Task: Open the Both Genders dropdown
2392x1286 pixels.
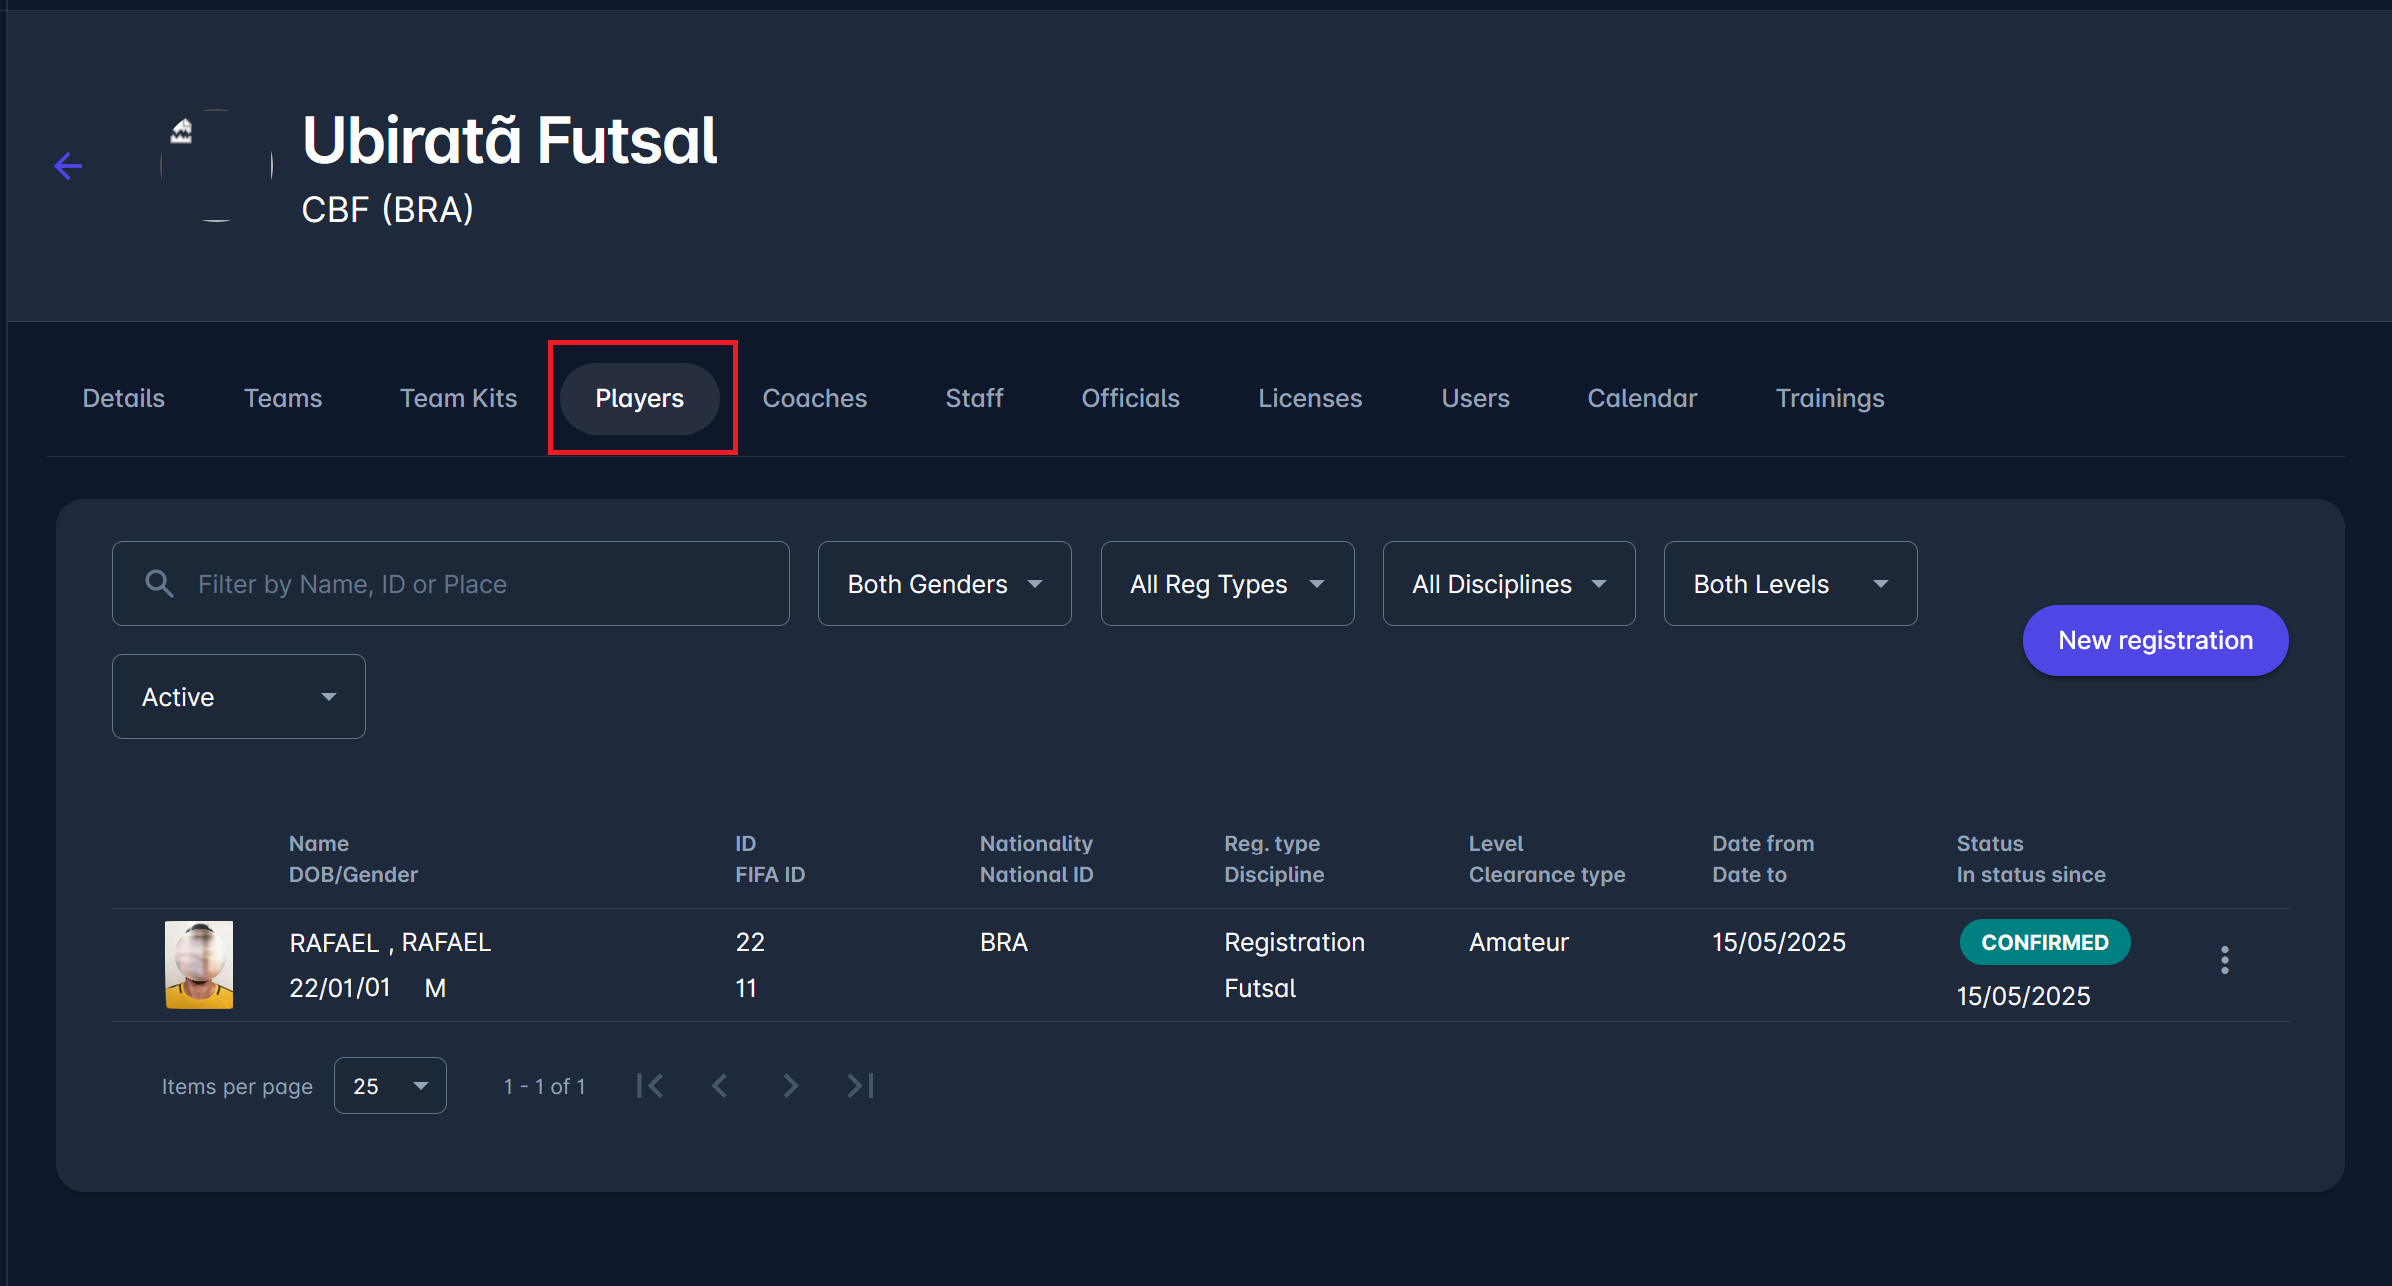Action: 944,584
